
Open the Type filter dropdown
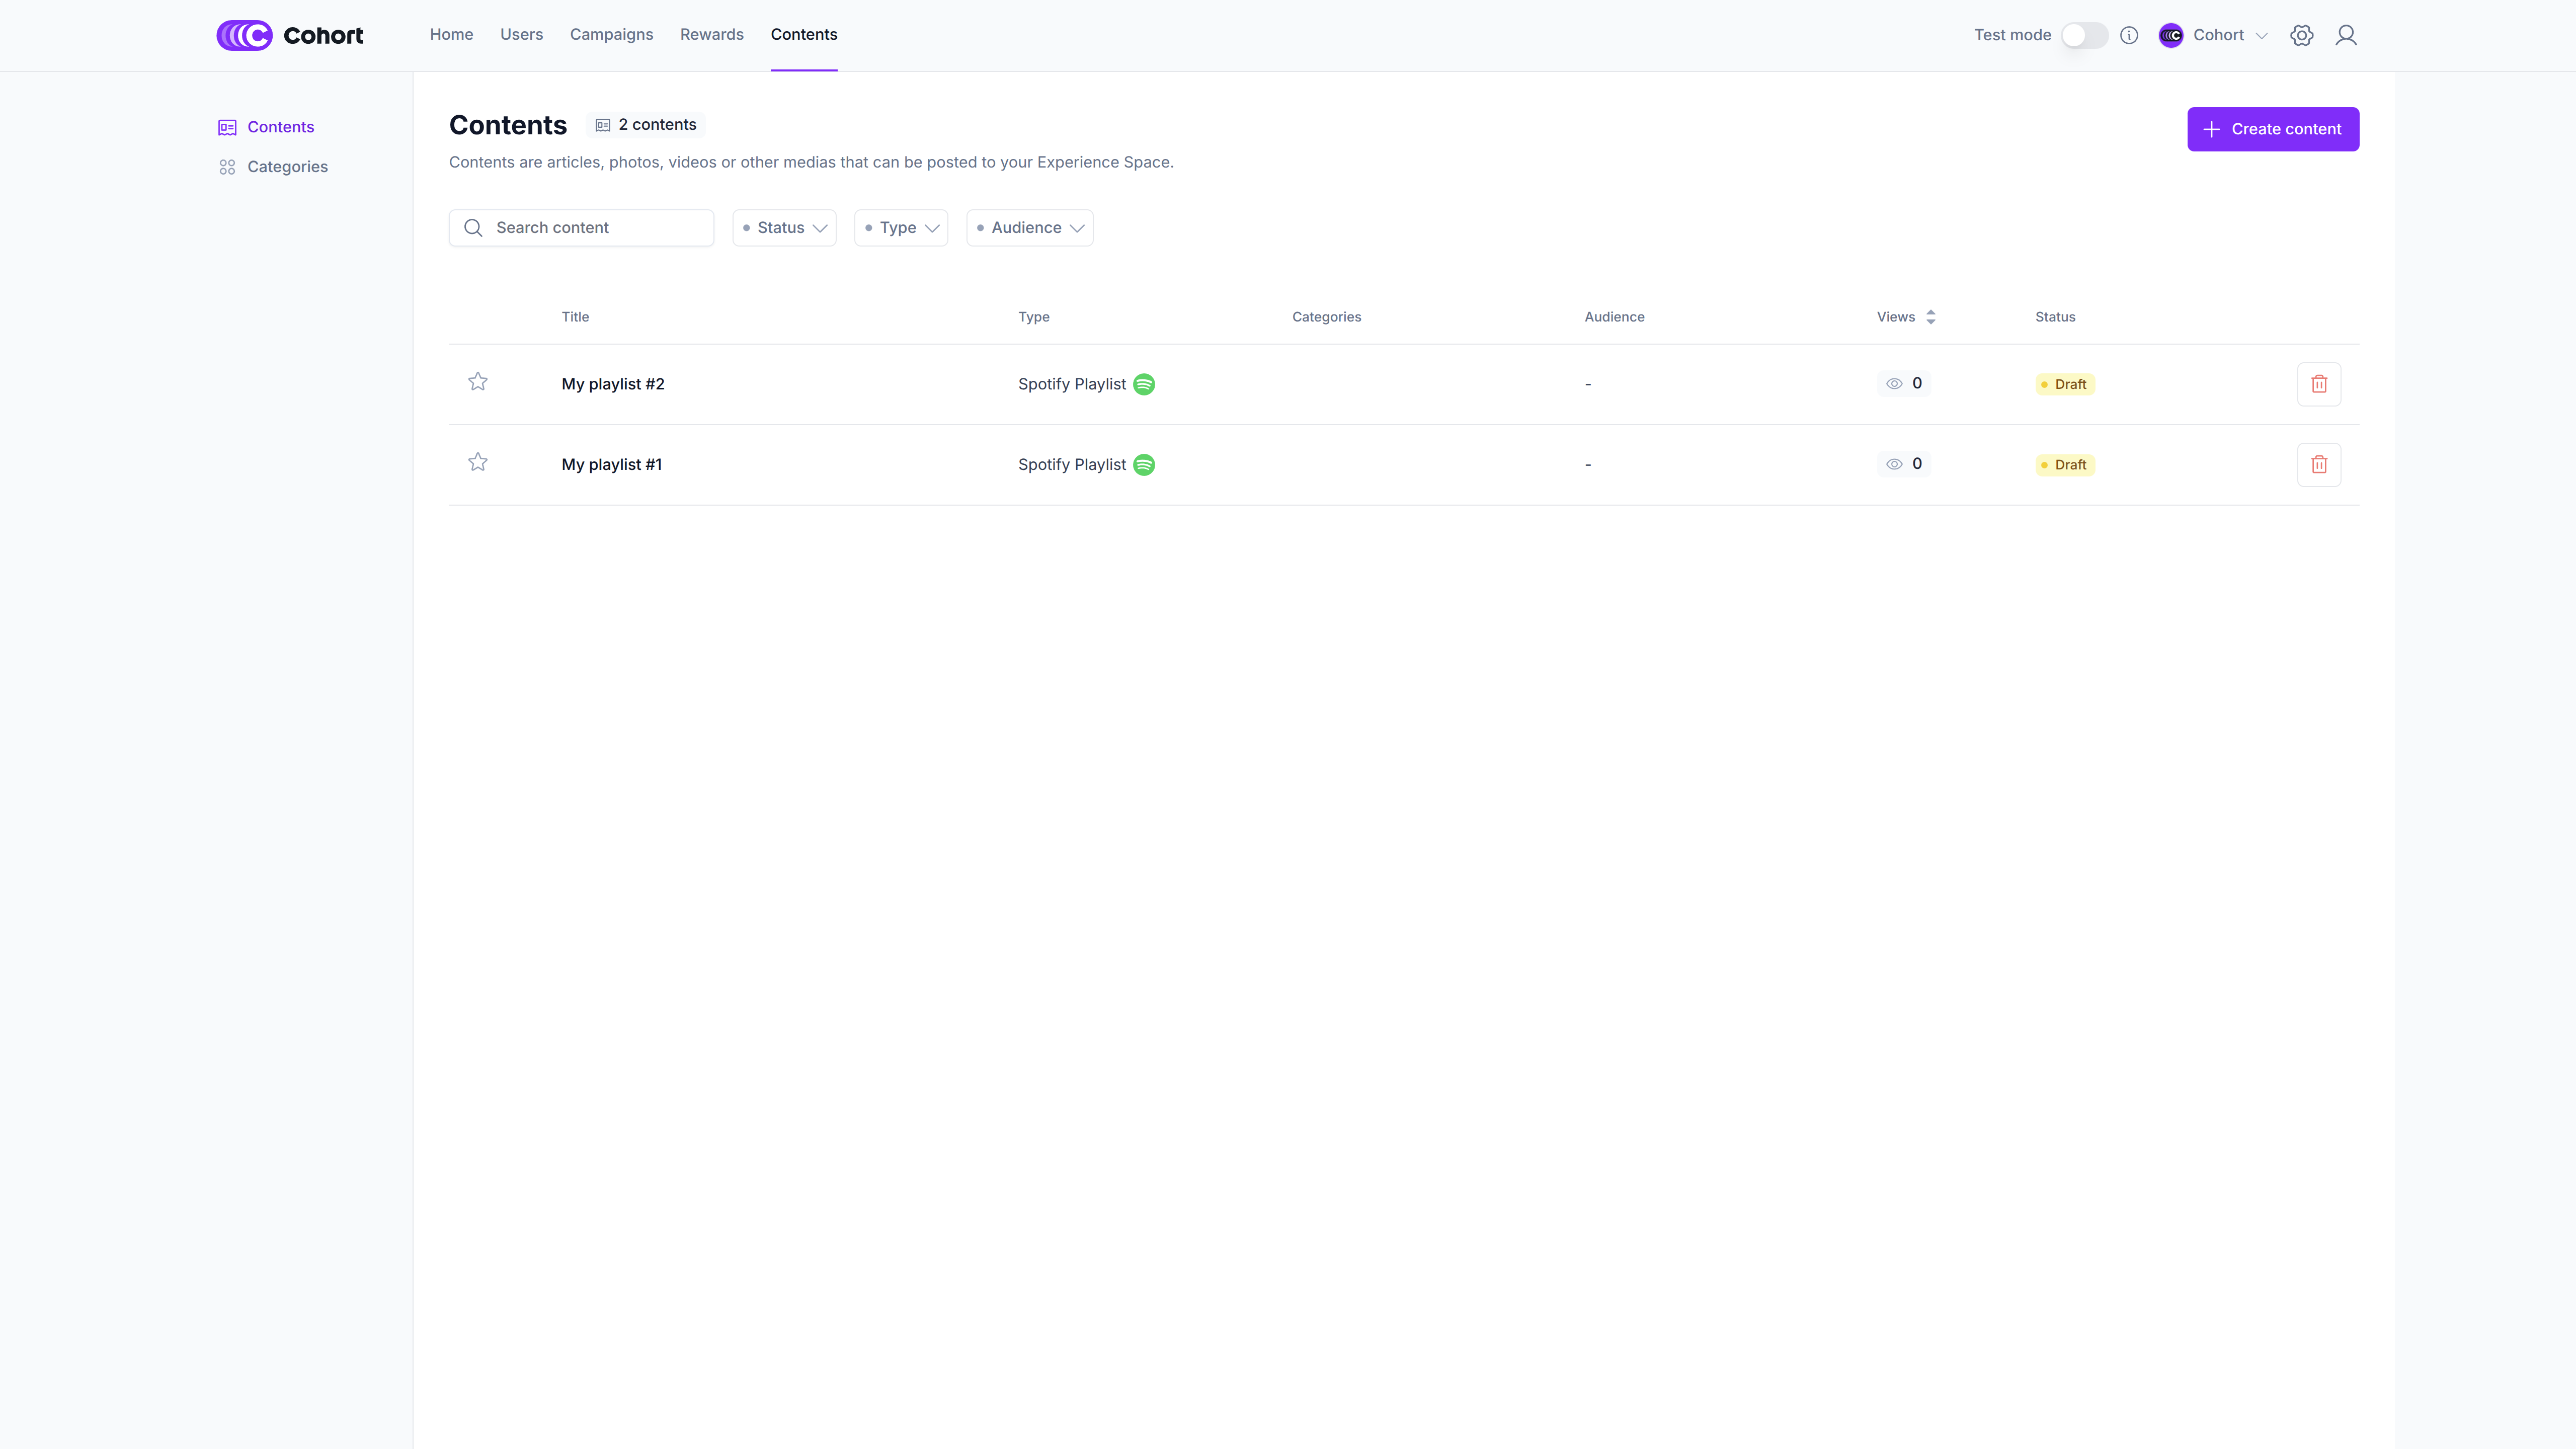point(901,228)
